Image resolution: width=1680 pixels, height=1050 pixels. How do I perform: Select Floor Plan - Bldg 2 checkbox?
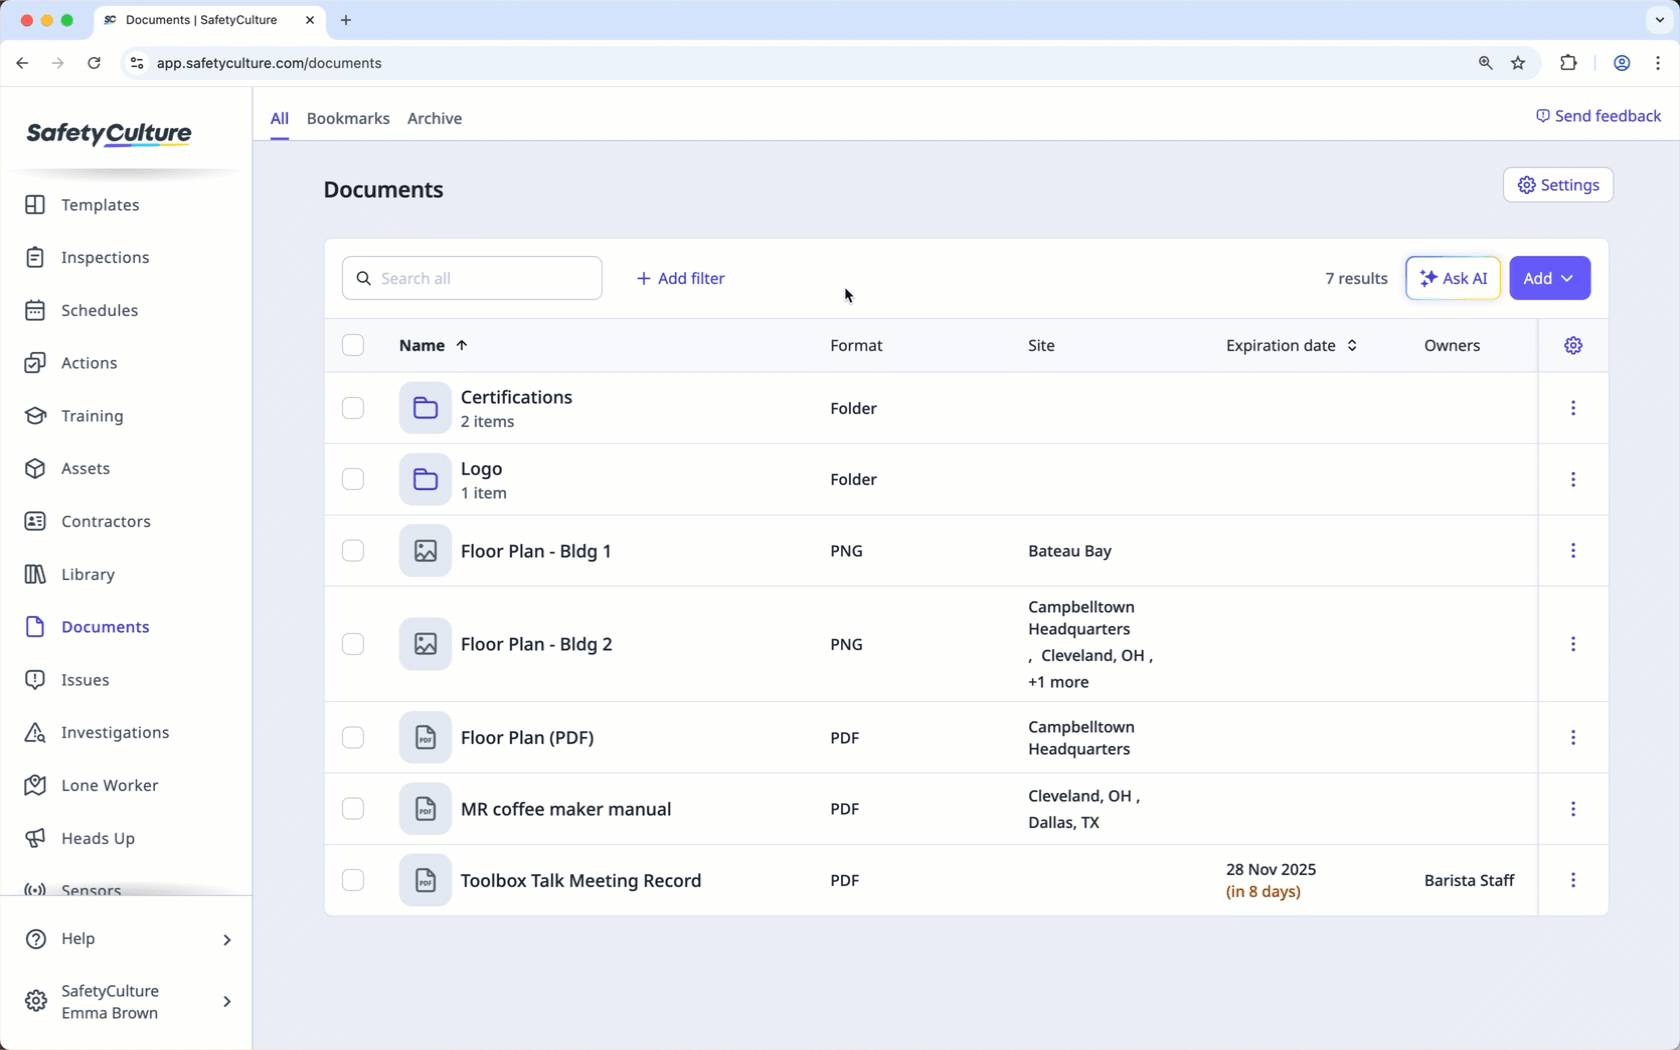pyautogui.click(x=353, y=644)
